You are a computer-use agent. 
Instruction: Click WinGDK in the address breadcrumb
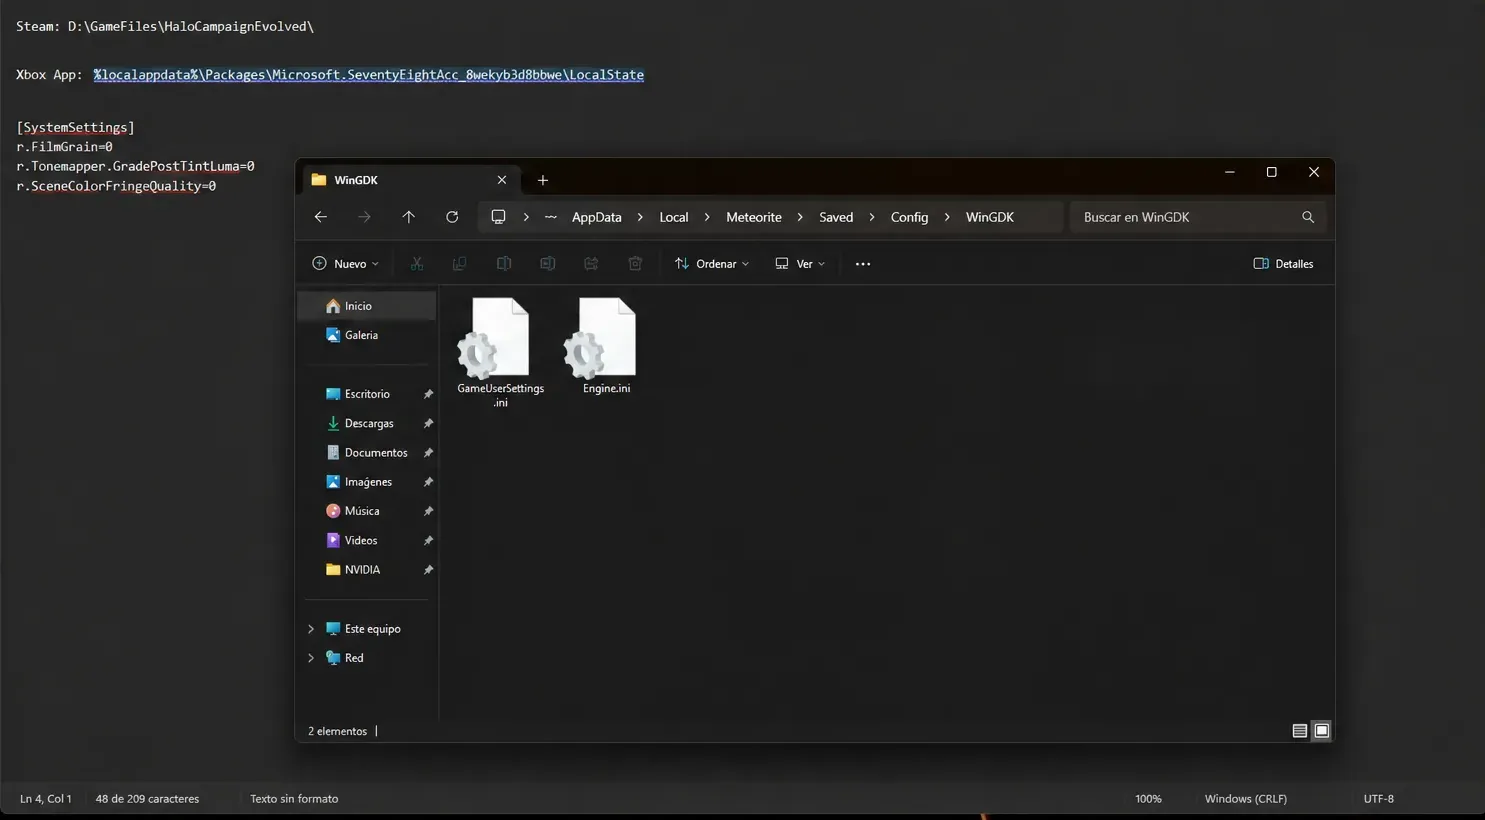coord(989,217)
